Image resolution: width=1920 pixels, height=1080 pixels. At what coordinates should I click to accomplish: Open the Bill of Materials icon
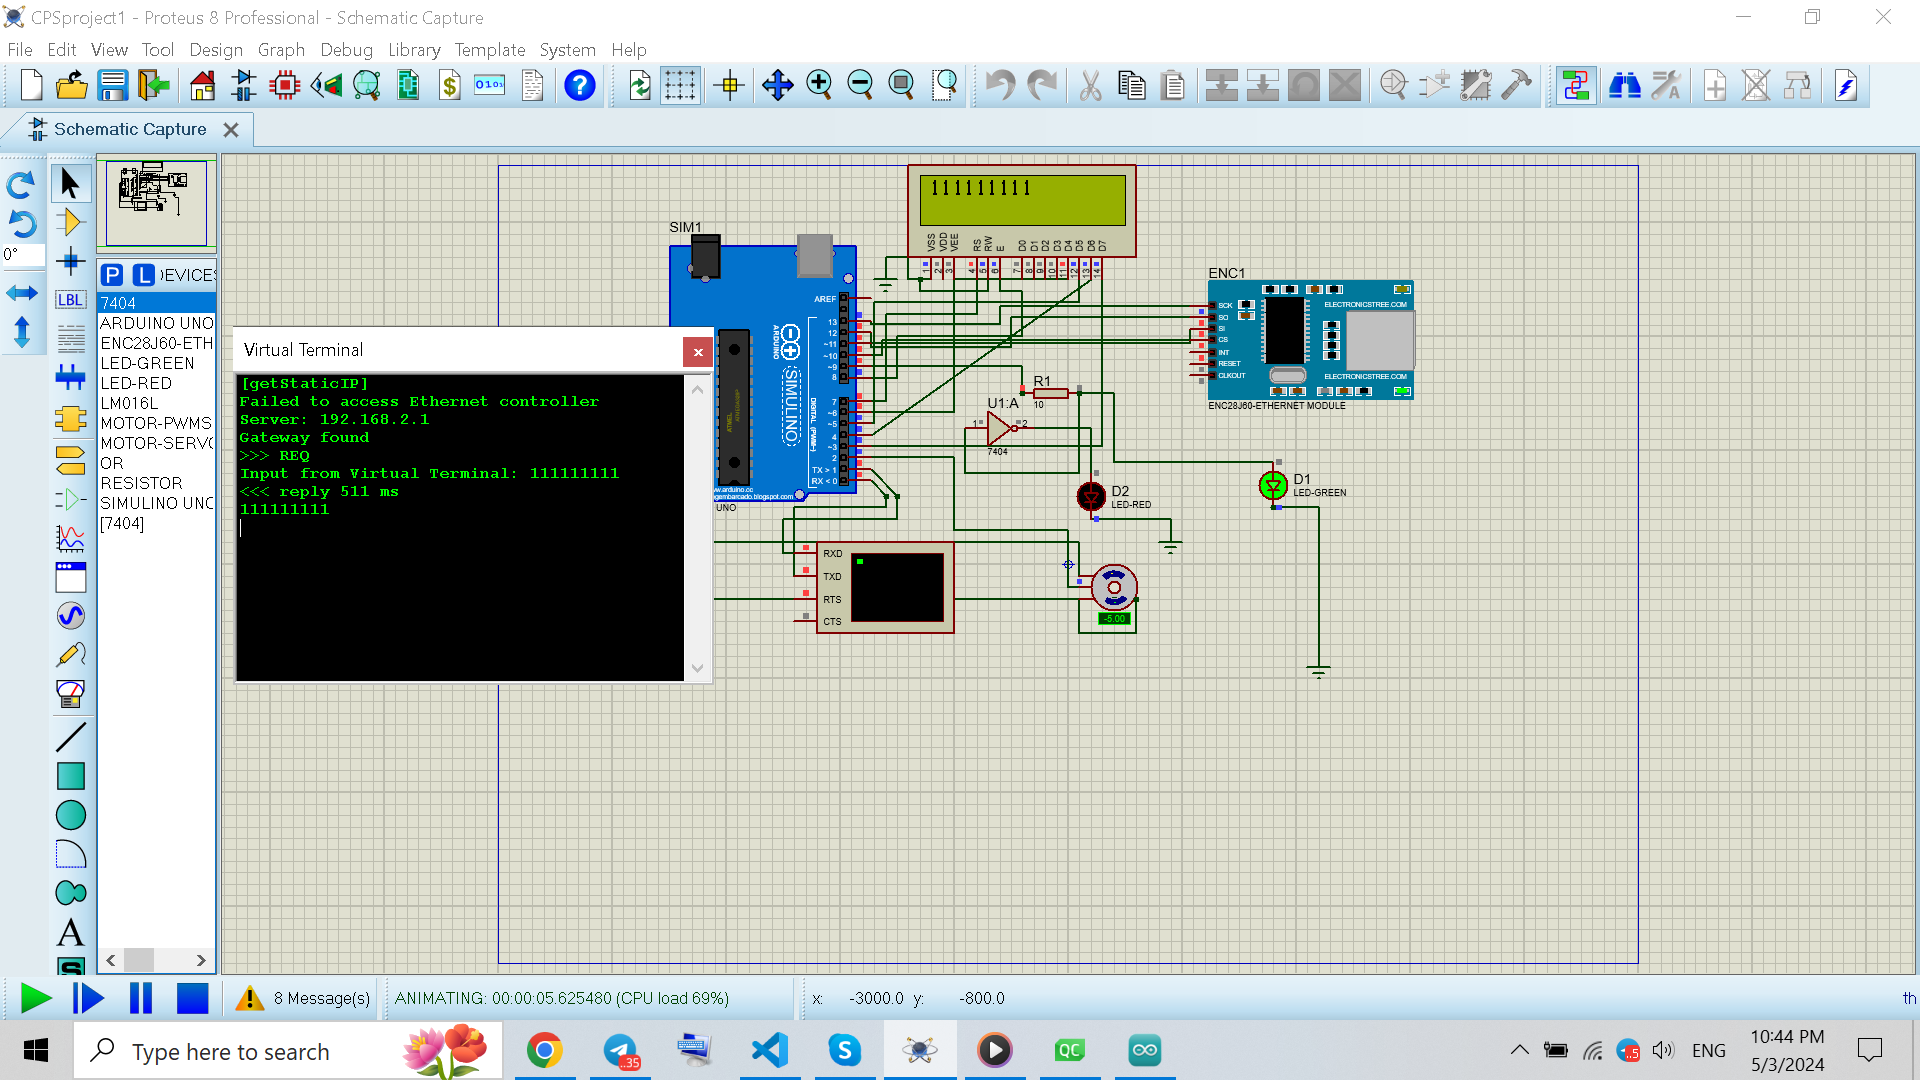(x=450, y=86)
